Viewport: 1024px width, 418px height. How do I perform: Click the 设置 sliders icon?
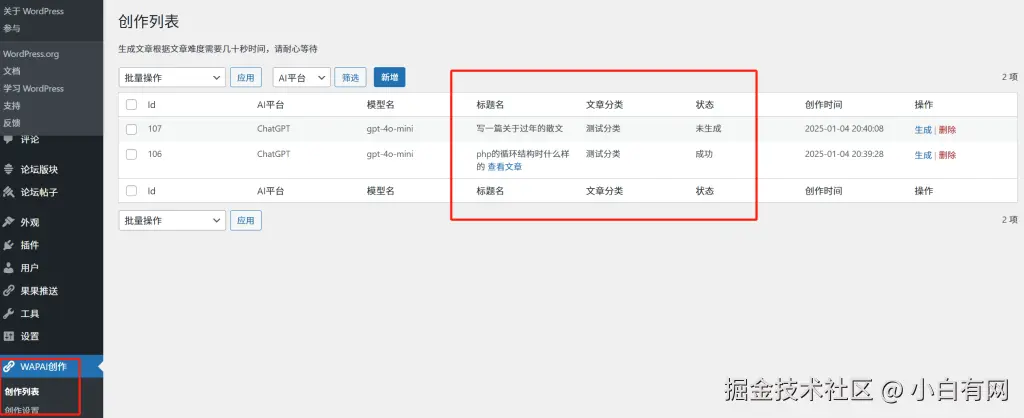pos(8,336)
